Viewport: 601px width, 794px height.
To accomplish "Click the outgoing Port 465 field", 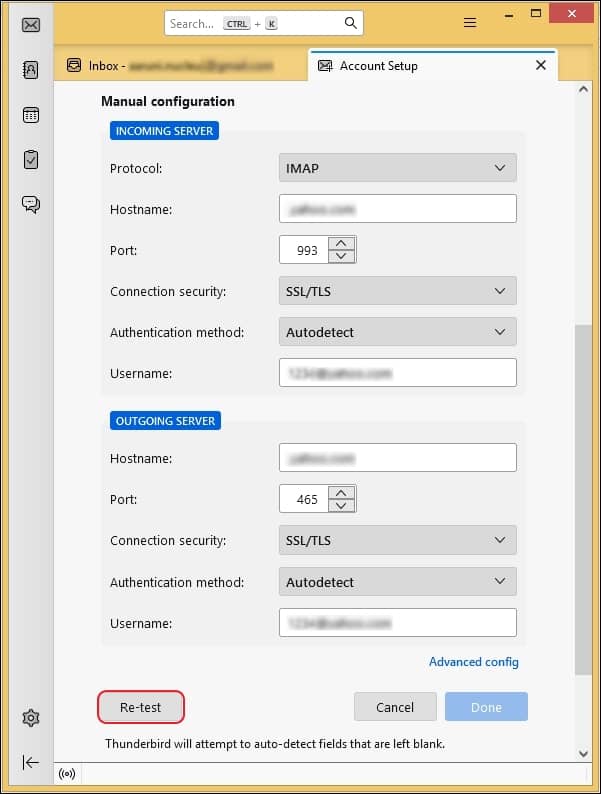I will [x=304, y=499].
